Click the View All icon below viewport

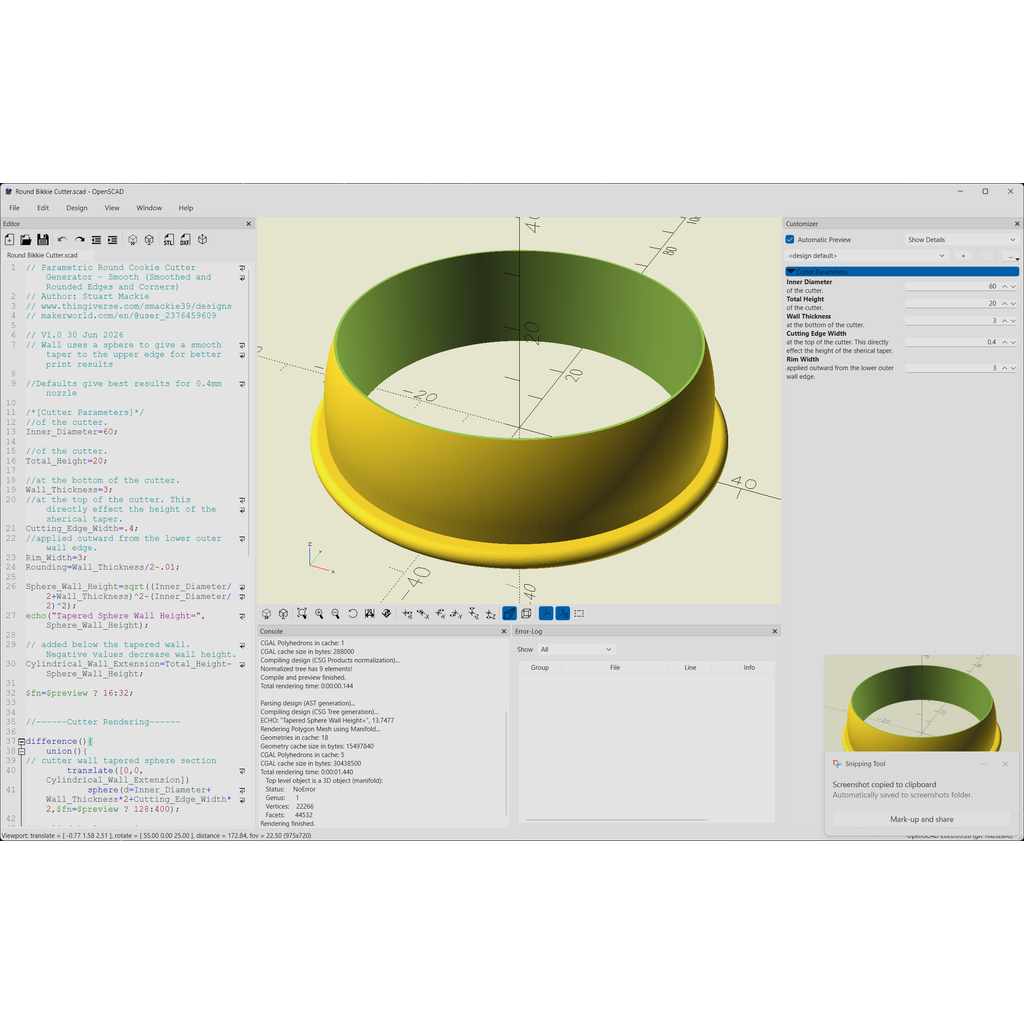(x=302, y=613)
